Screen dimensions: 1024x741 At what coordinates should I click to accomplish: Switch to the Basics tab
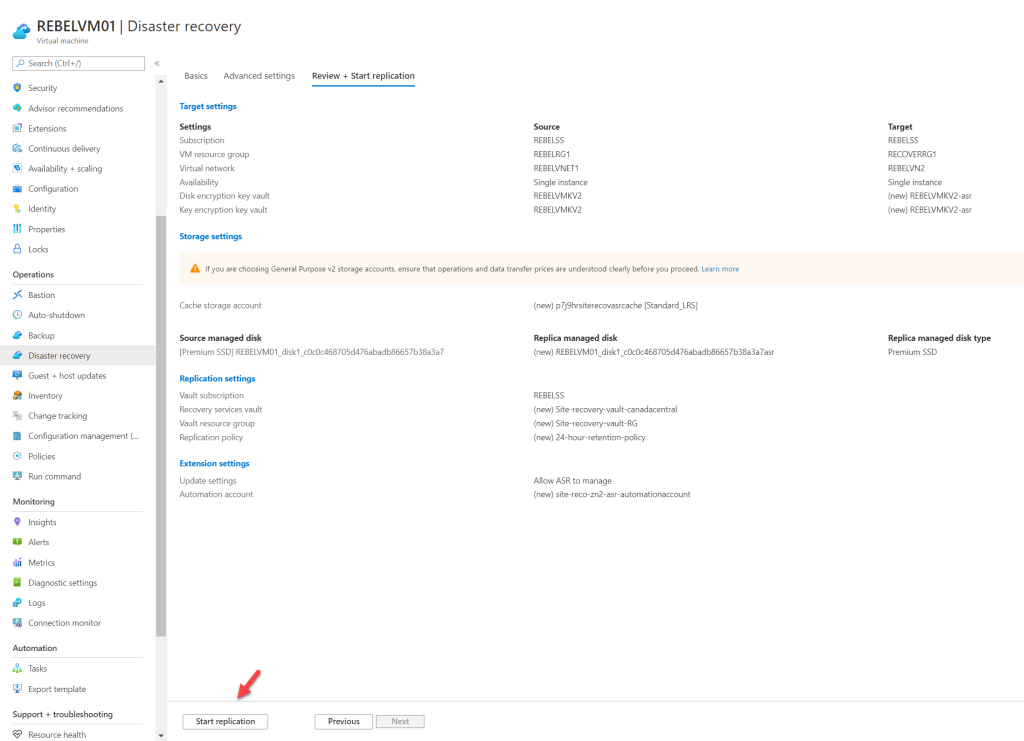pos(195,75)
